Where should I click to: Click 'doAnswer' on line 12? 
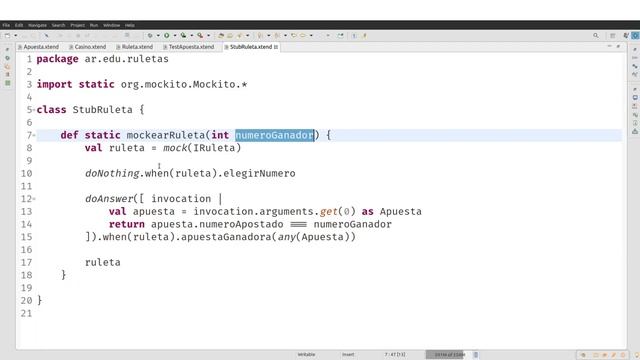pyautogui.click(x=109, y=199)
